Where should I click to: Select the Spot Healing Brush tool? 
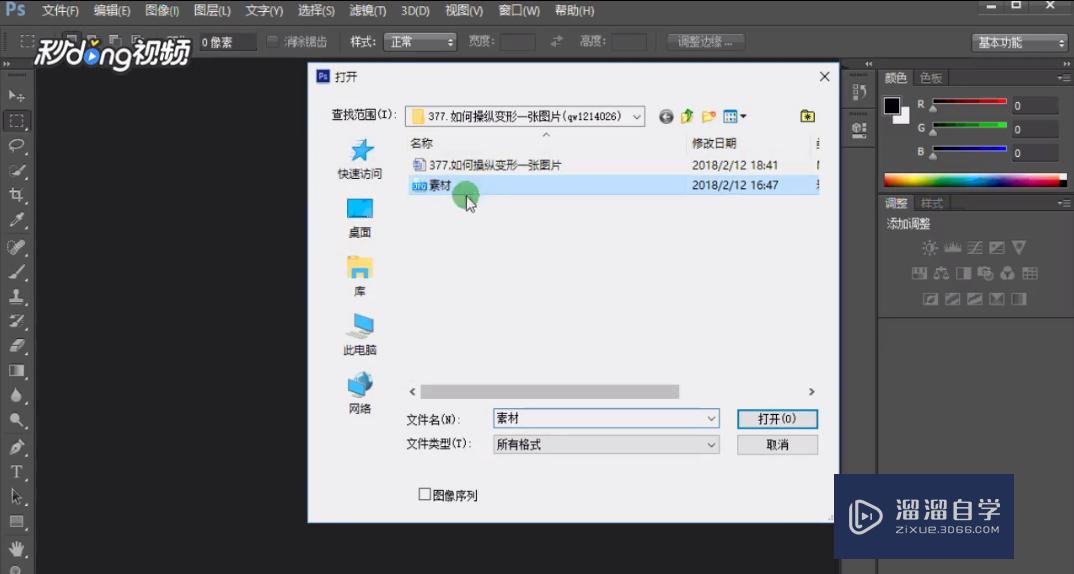click(x=16, y=247)
